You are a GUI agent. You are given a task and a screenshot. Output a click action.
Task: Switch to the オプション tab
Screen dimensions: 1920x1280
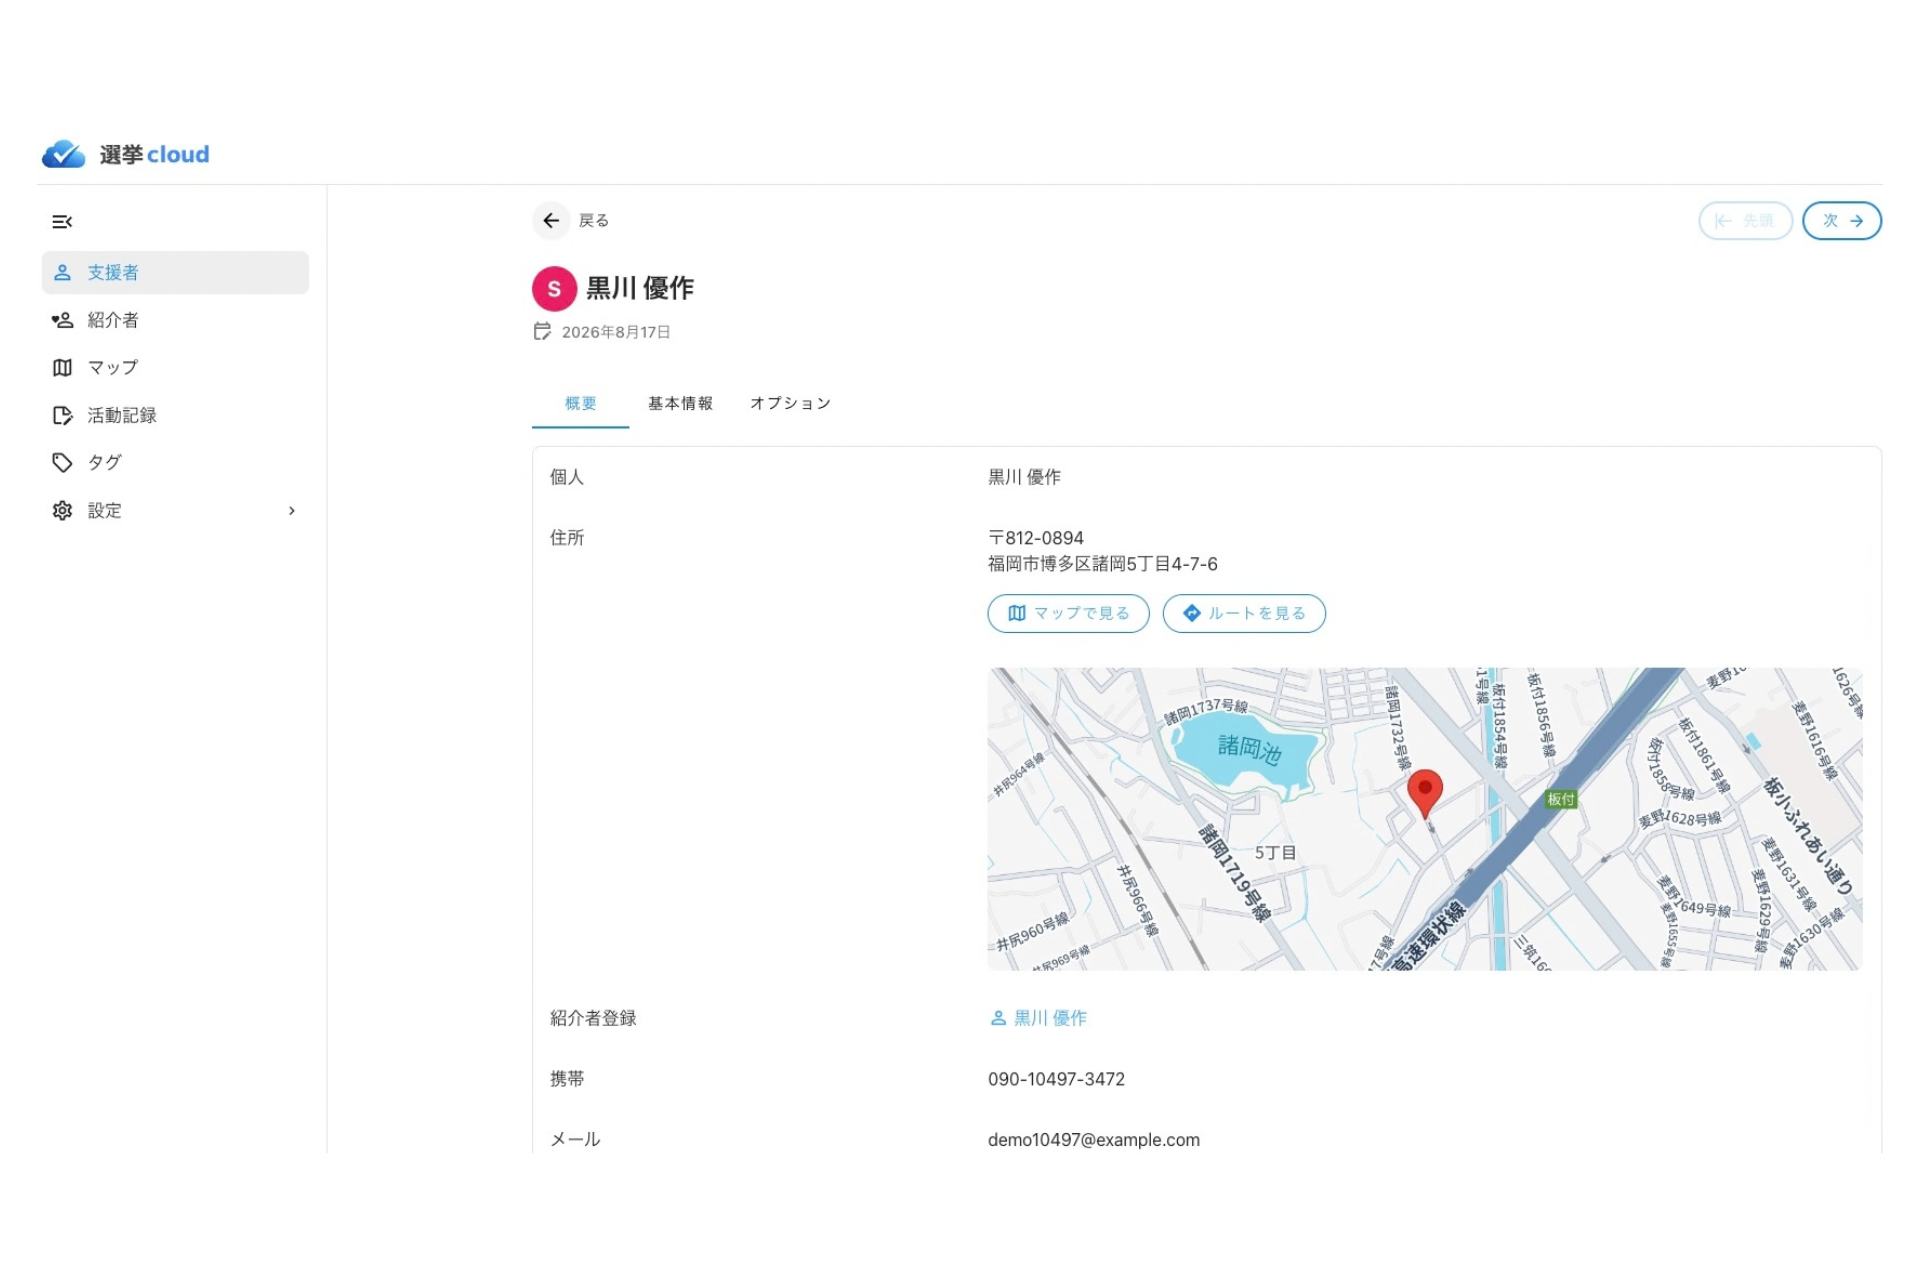[790, 404]
